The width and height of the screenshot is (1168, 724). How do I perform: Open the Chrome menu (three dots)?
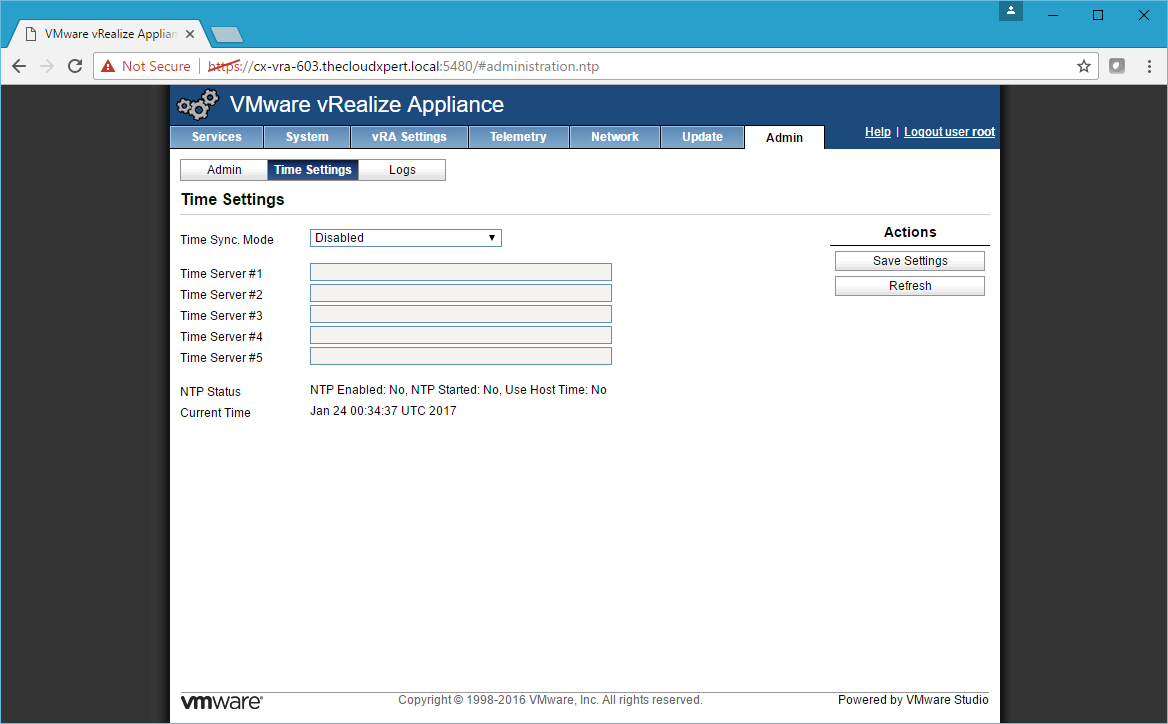(1147, 66)
